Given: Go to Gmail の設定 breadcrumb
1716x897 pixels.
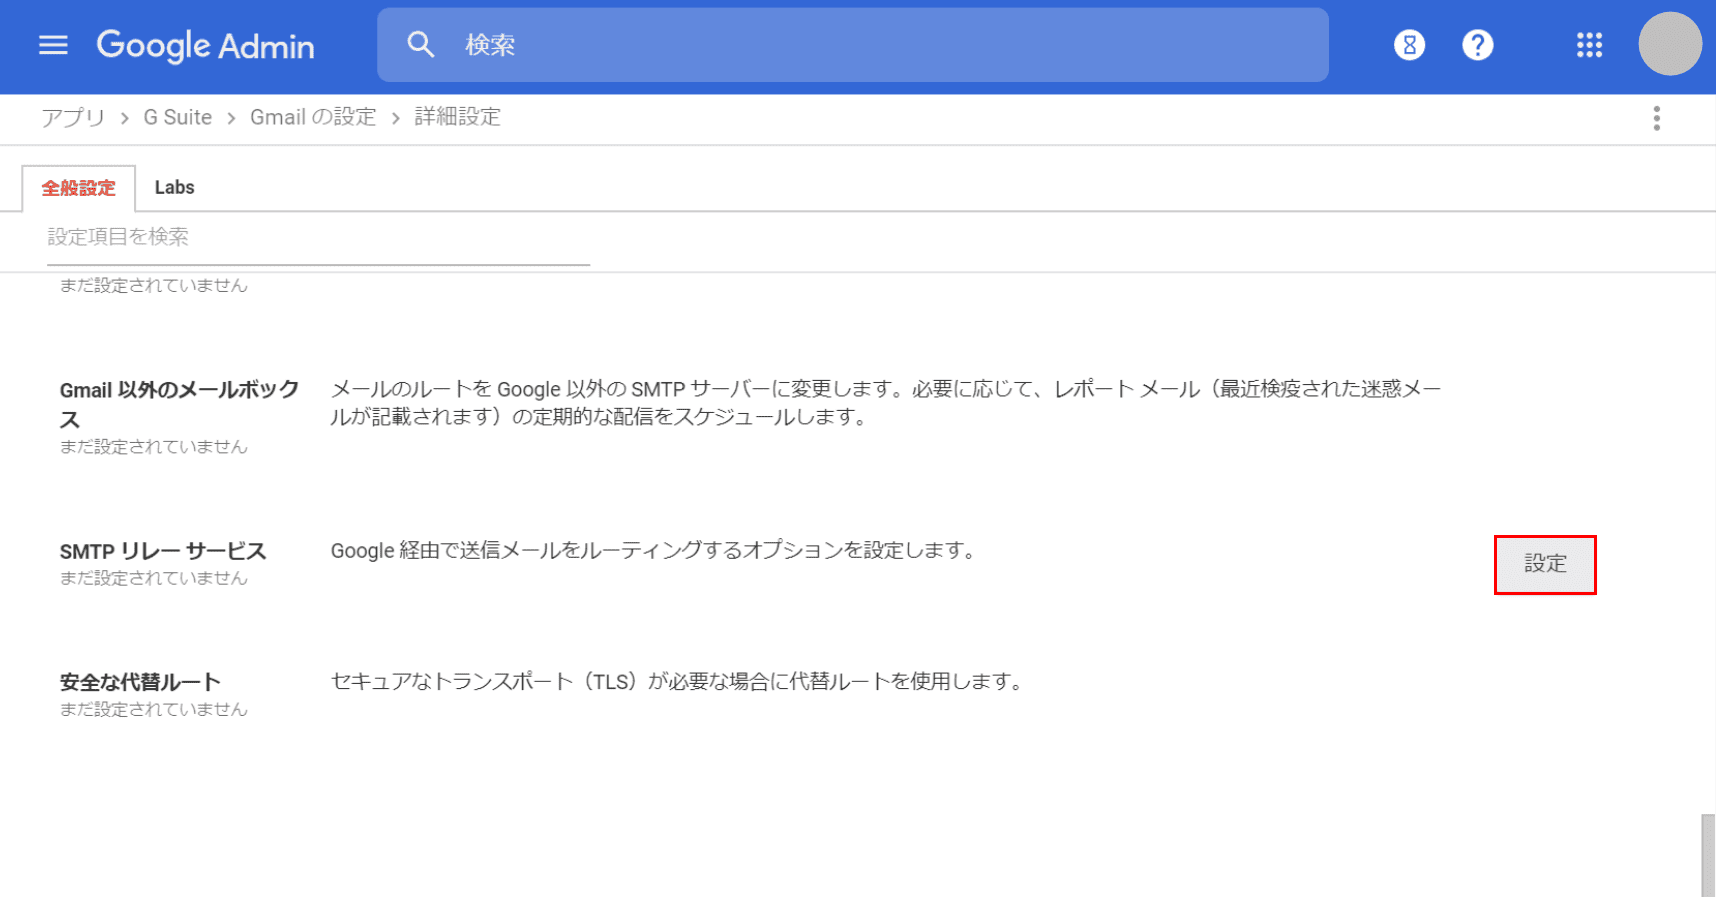Looking at the screenshot, I should click(313, 117).
